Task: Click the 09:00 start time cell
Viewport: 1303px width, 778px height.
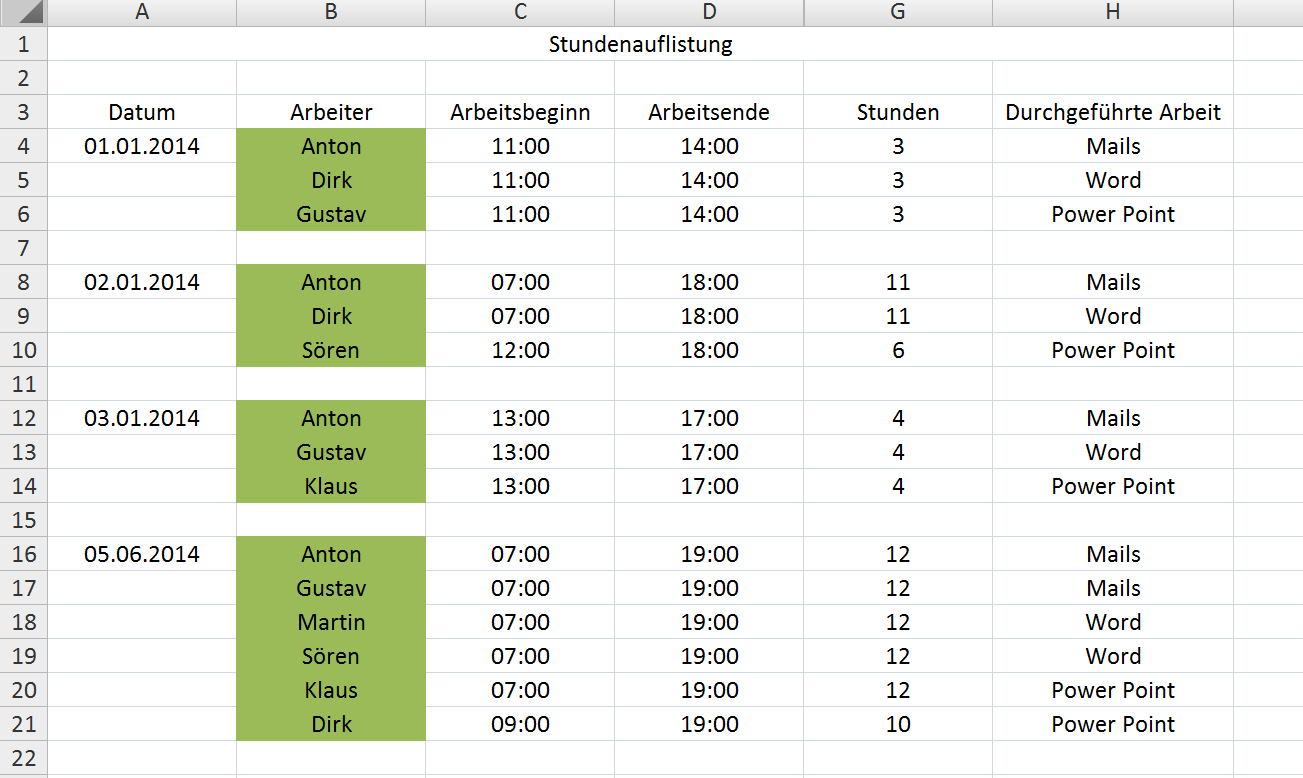Action: coord(520,724)
